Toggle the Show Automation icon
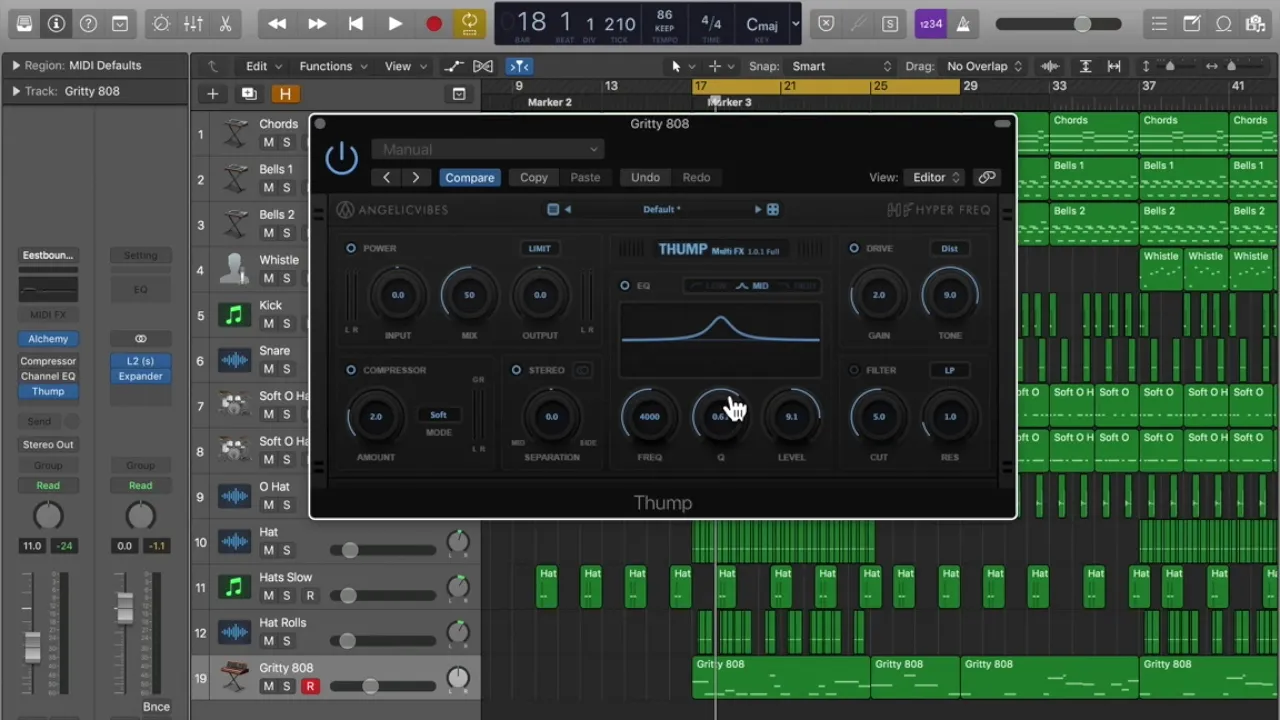This screenshot has height=720, width=1280. tap(455, 66)
